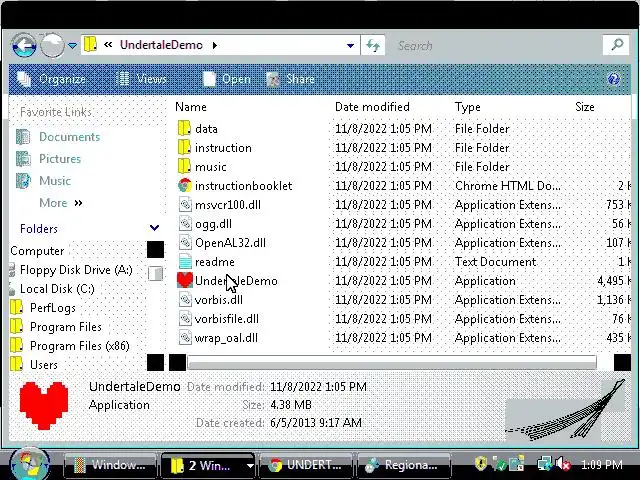The height and width of the screenshot is (480, 640).
Task: Click the large heart preview in details pane
Action: coord(44,406)
